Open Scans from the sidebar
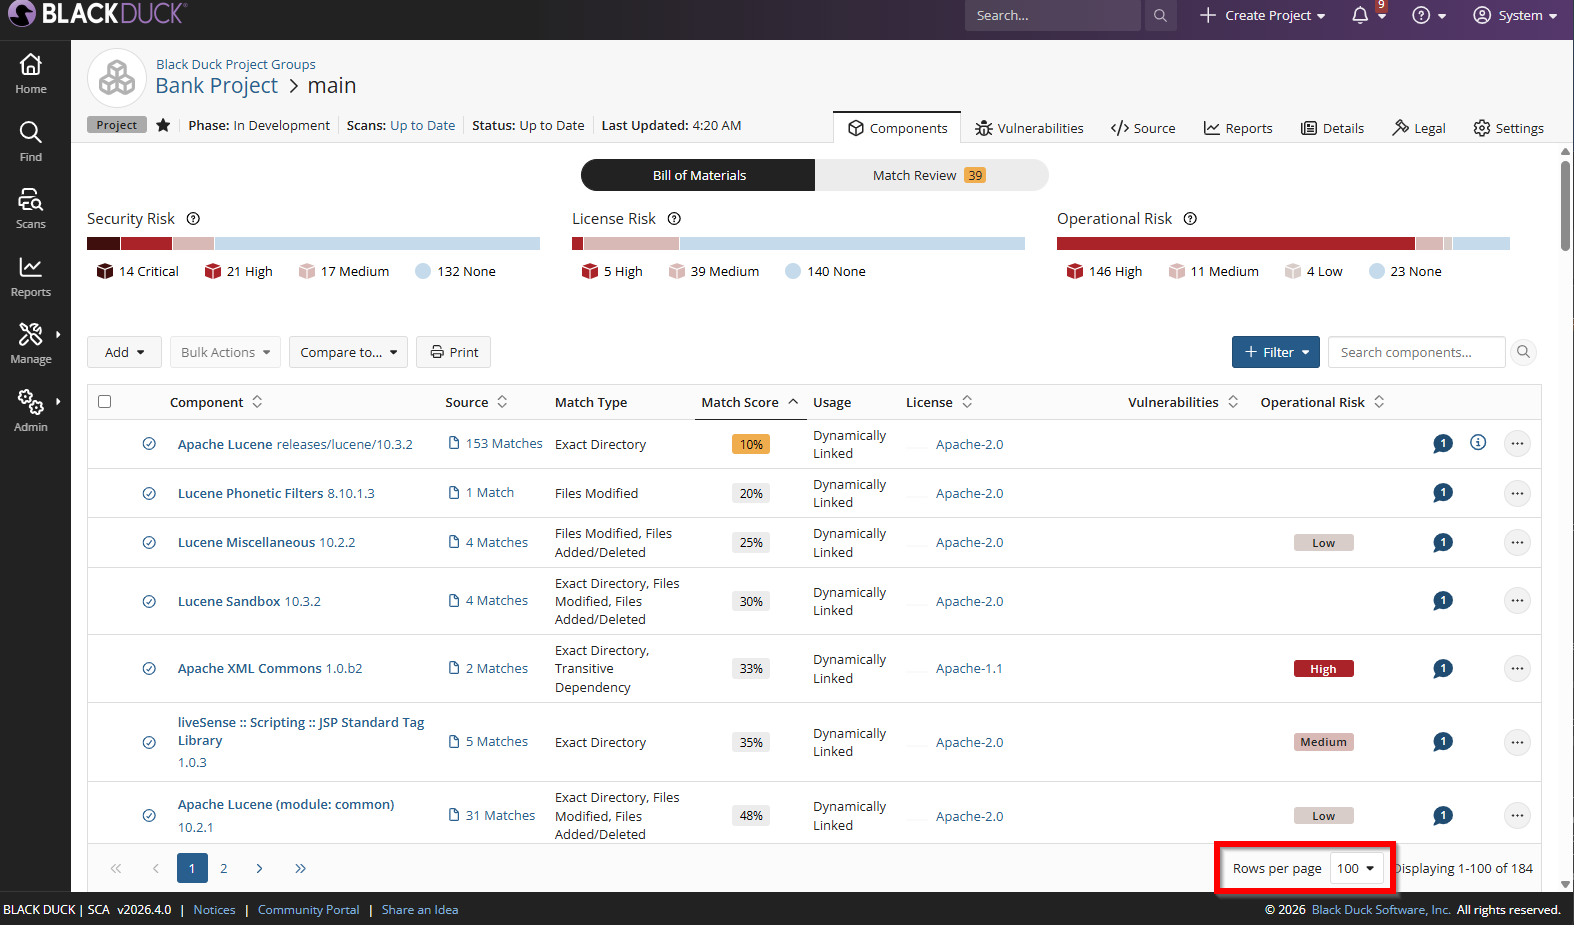Viewport: 1574px width, 925px height. pos(31,209)
